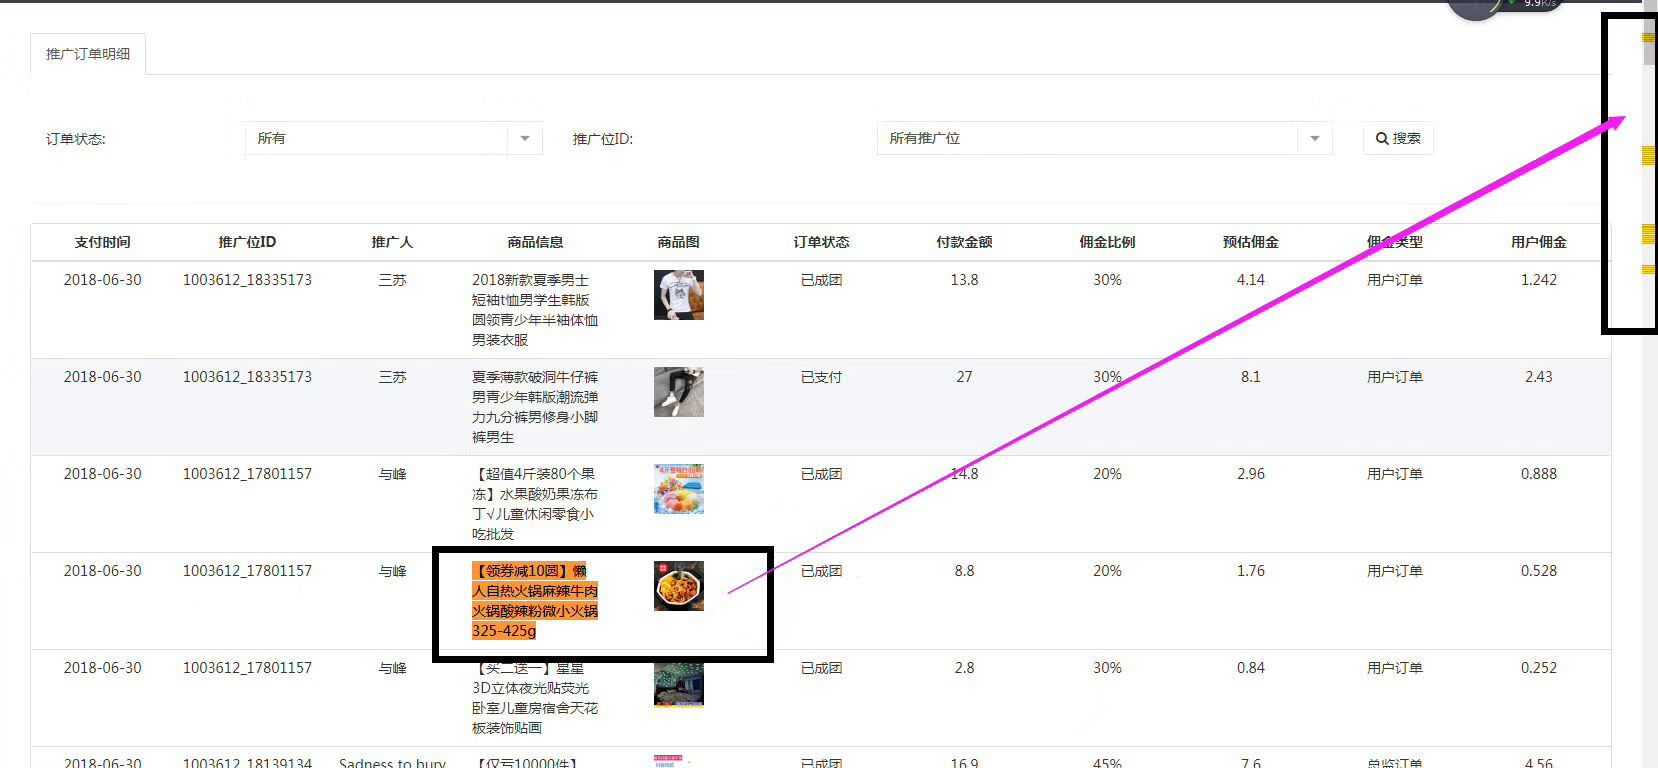Viewport: 1658px width, 768px height.
Task: Click the user commission 0.528
Action: click(x=1539, y=571)
